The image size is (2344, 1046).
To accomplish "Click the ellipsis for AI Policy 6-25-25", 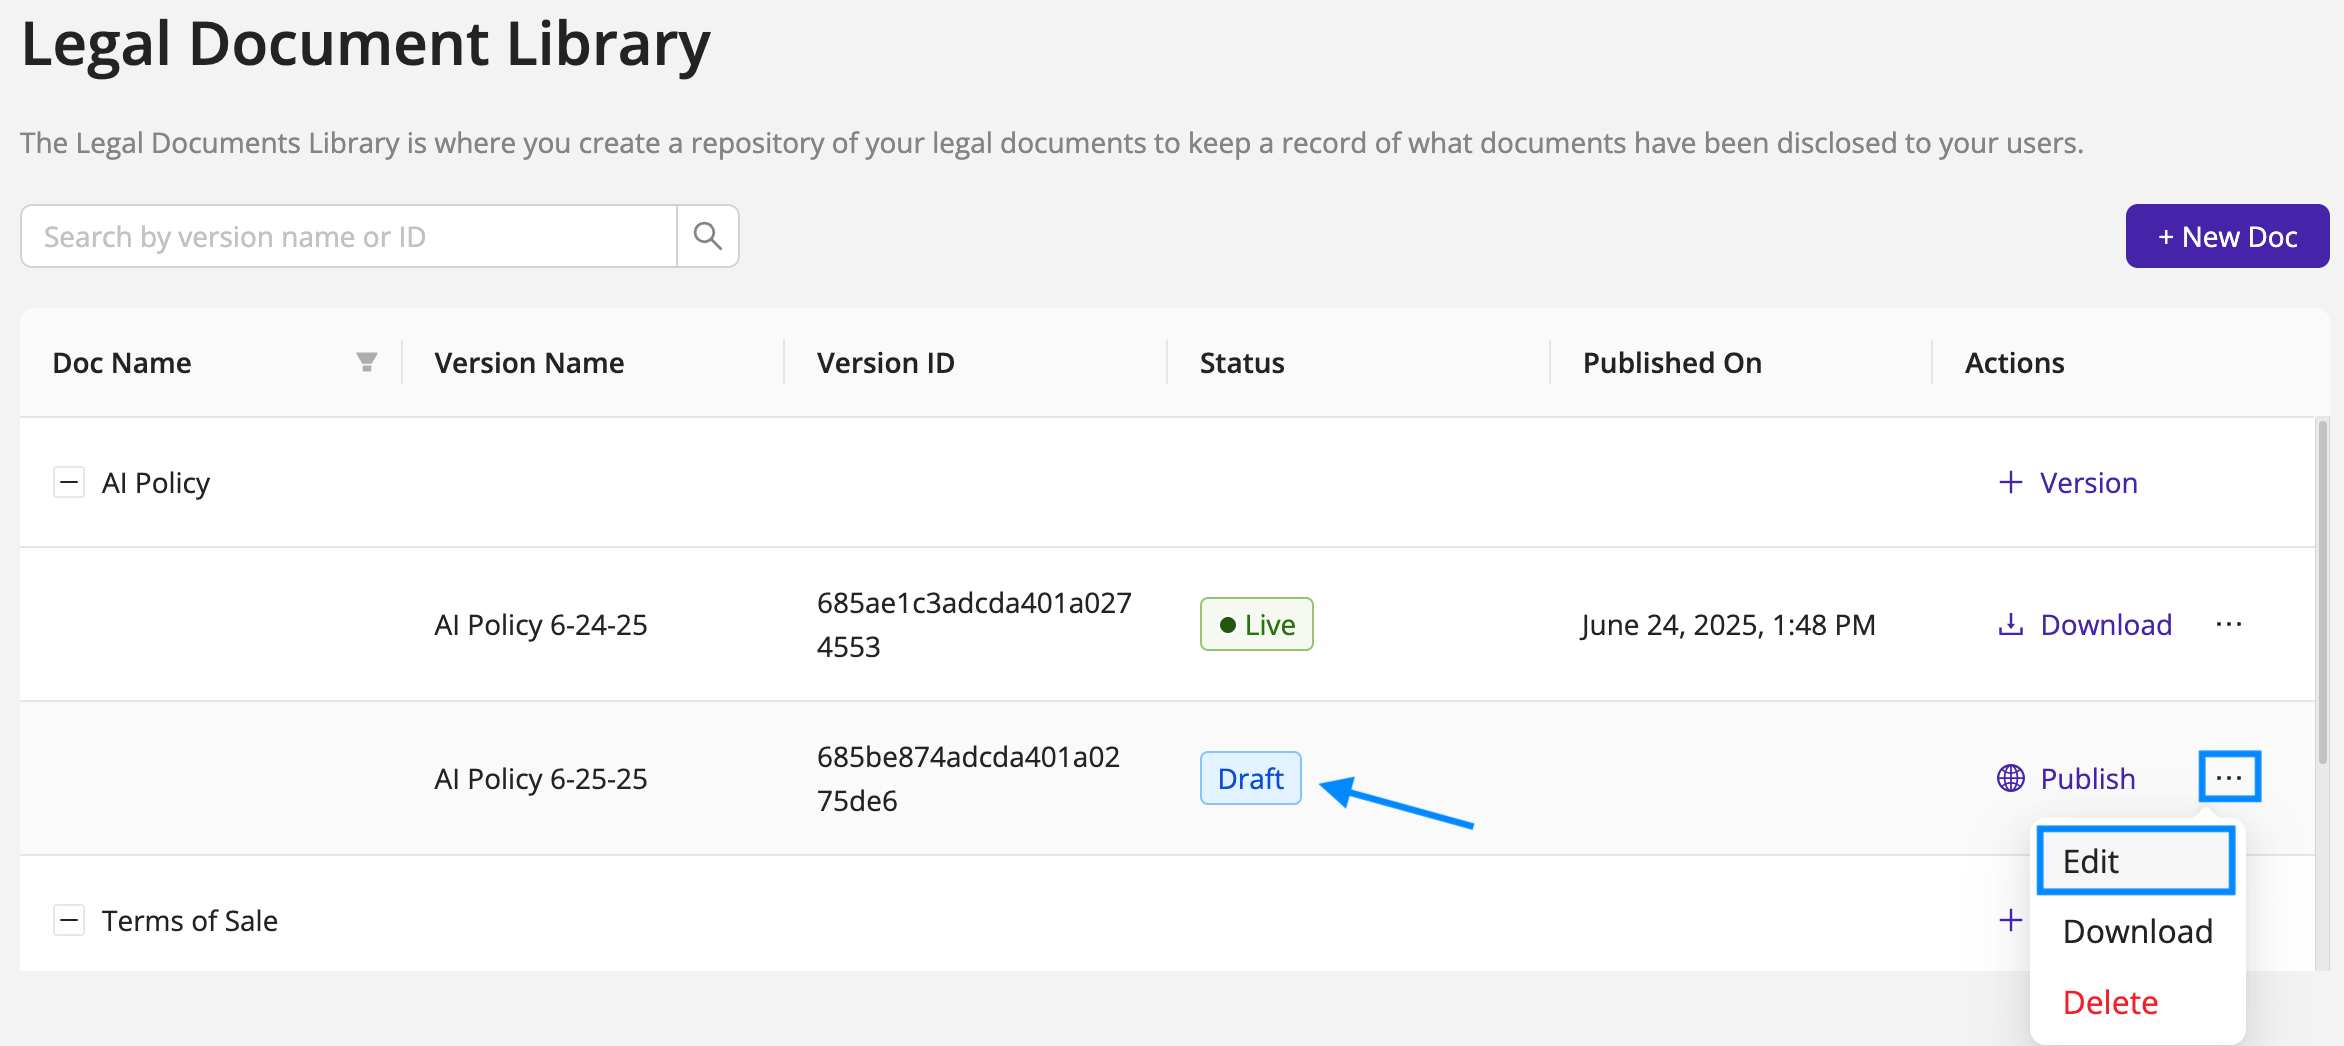I will tap(2228, 777).
